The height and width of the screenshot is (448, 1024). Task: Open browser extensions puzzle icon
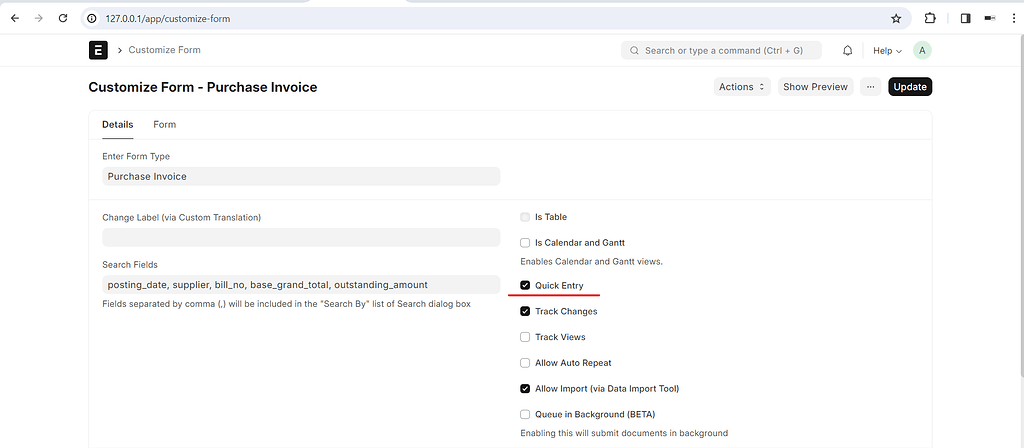pyautogui.click(x=930, y=18)
